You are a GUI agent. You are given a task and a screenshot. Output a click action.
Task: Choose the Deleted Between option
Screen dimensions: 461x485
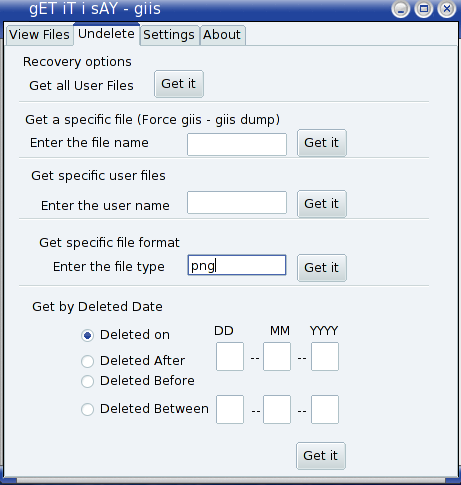[x=88, y=409]
